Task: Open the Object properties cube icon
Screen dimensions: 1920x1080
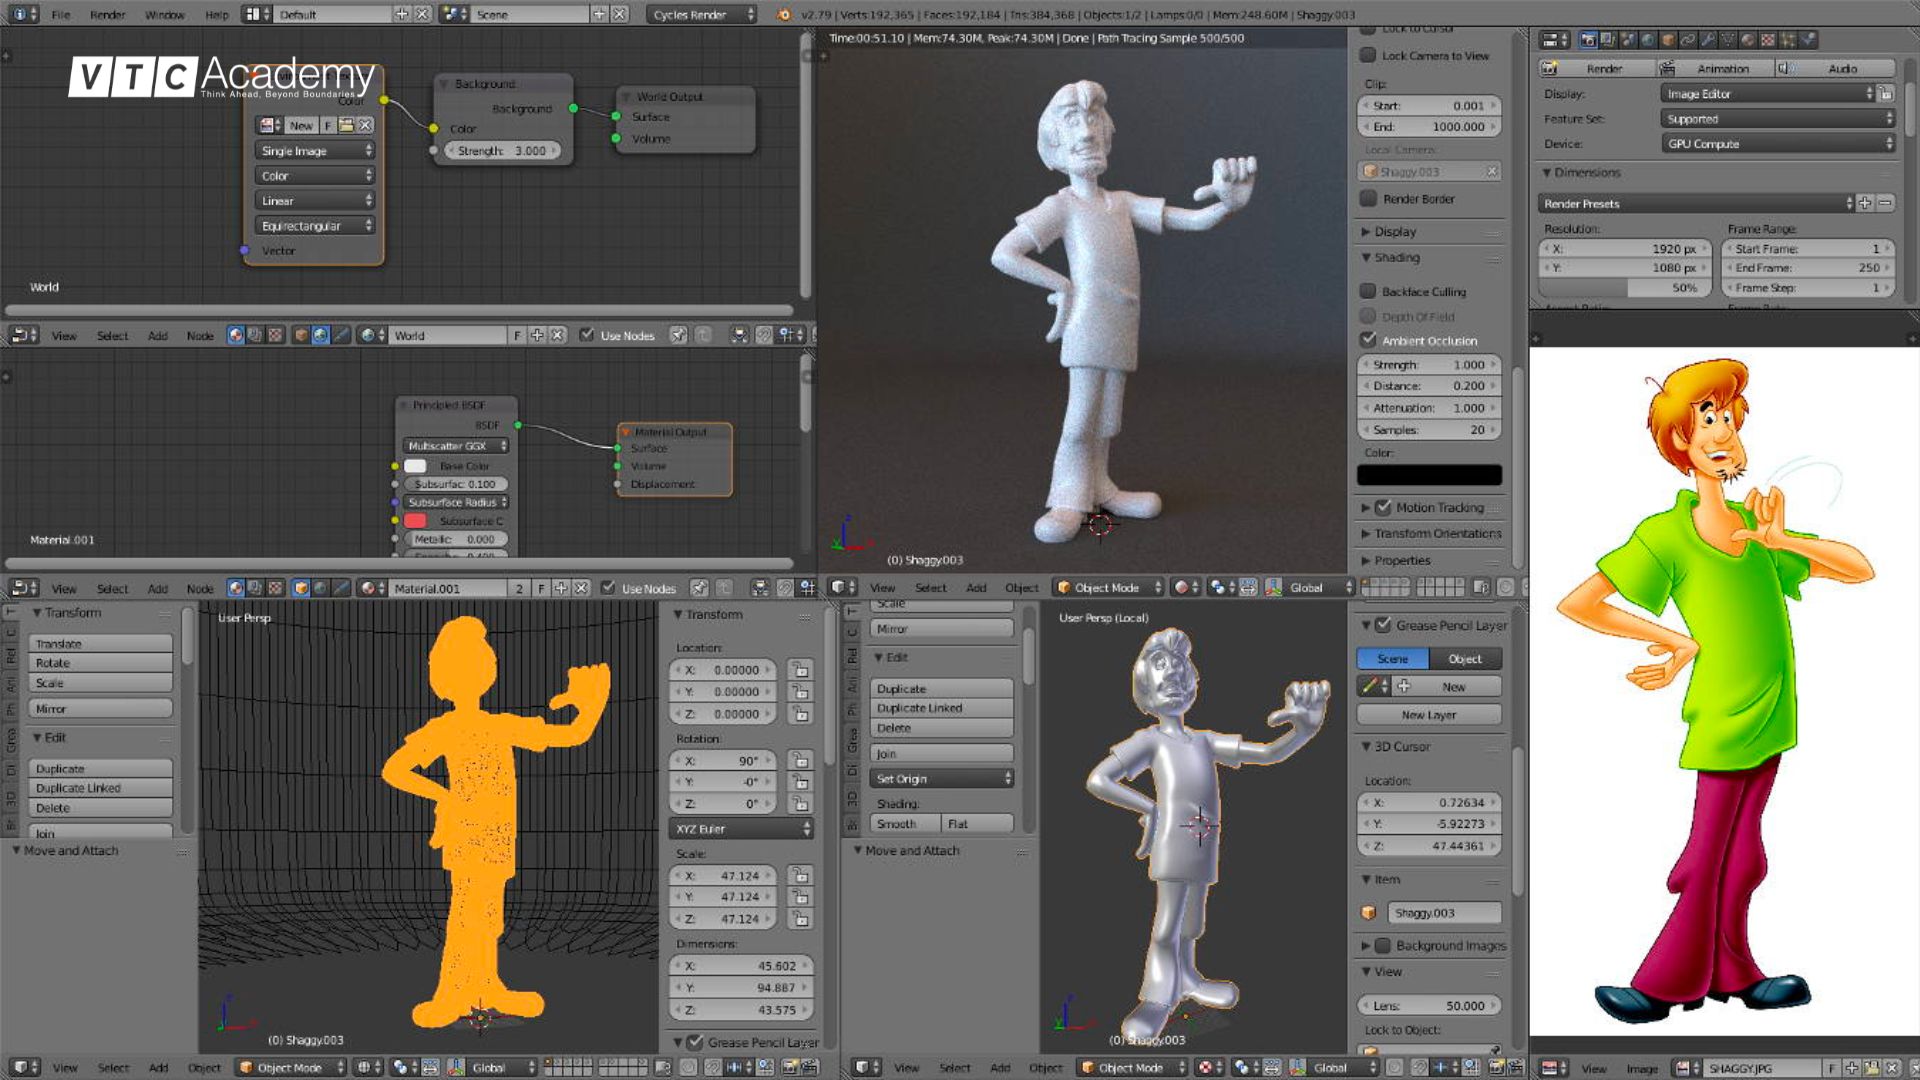Action: (x=1668, y=40)
